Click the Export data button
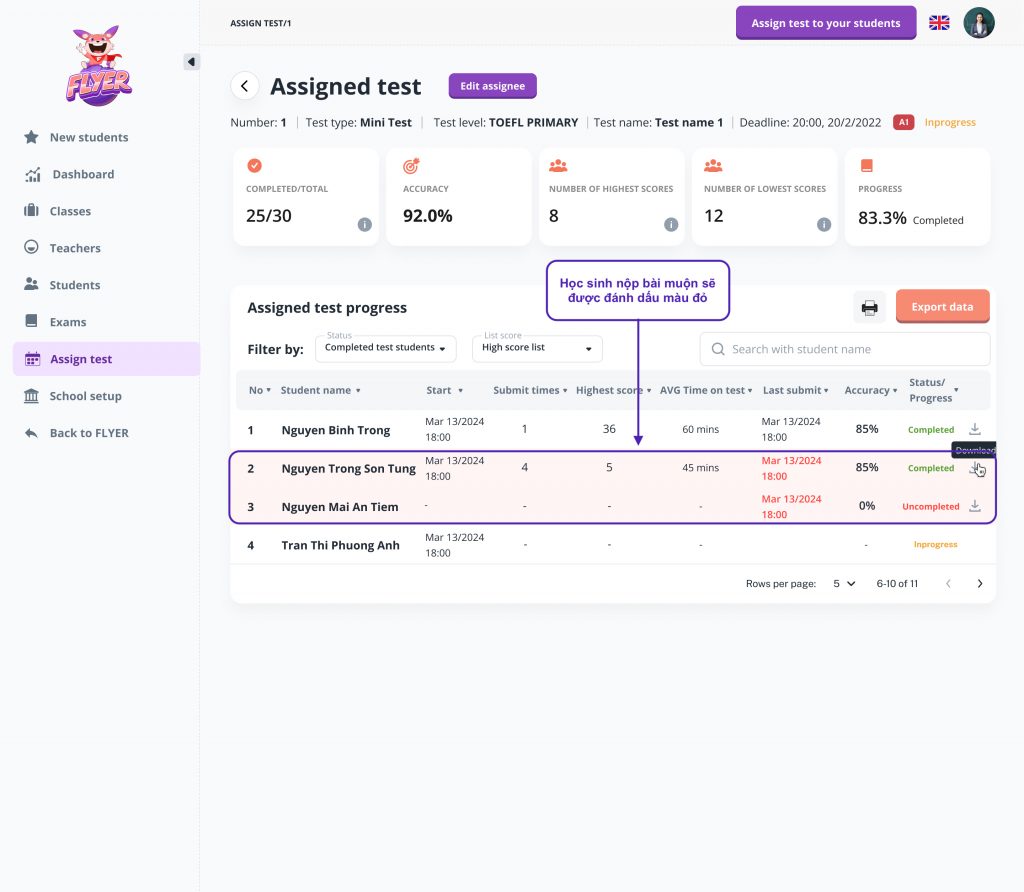Screen dimensions: 1024x892 [x=942, y=307]
